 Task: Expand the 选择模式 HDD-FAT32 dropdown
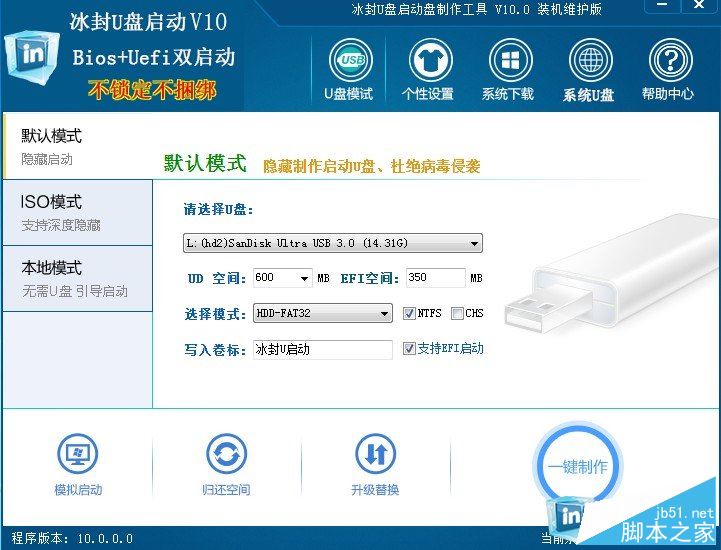coord(384,314)
